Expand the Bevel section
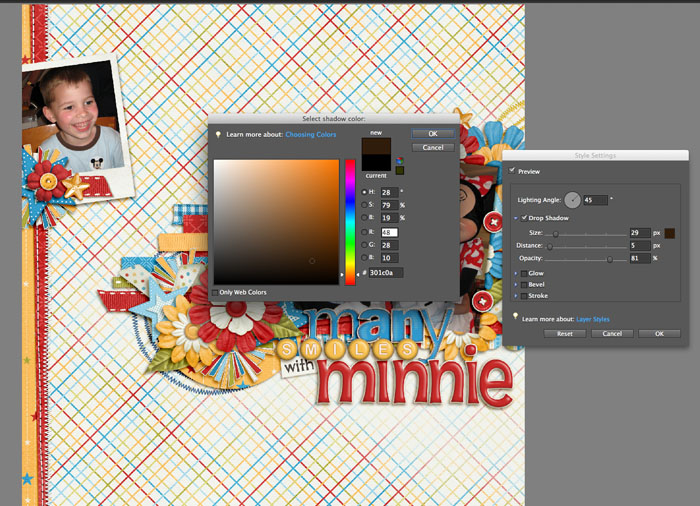 tap(516, 284)
